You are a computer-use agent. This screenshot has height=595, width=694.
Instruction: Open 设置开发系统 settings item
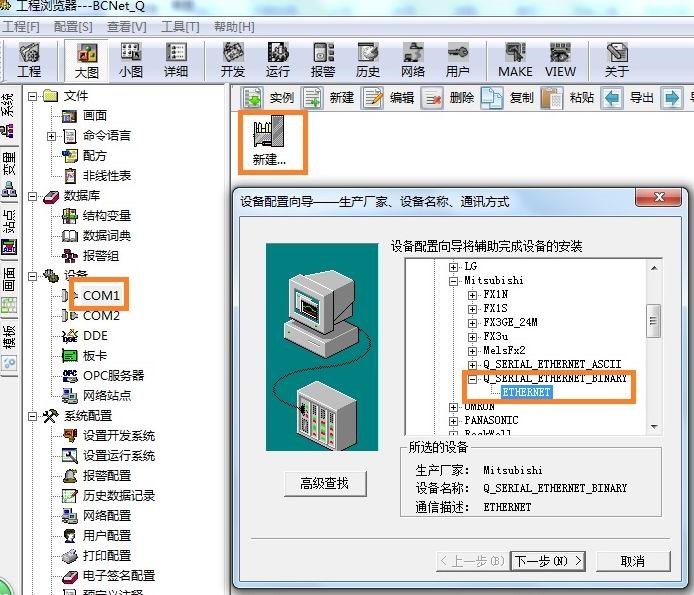tap(119, 436)
